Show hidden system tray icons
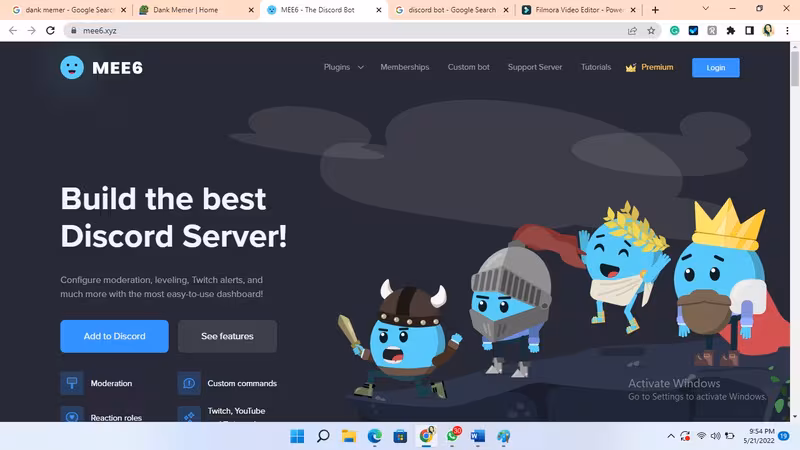This screenshot has width=800, height=450. pyautogui.click(x=671, y=436)
